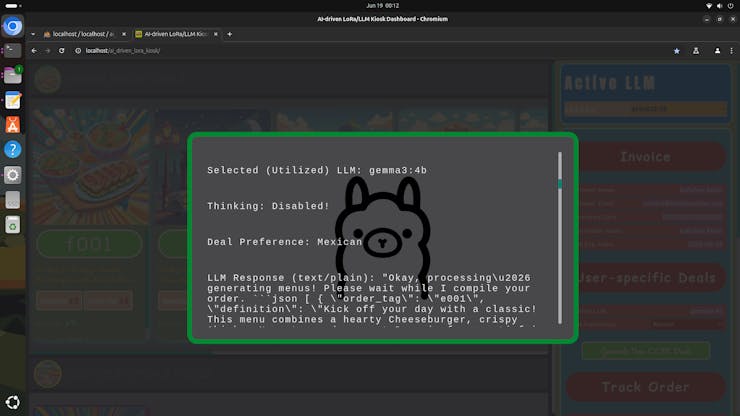Bookmark this page with the star
740x416 pixels.
[677, 51]
